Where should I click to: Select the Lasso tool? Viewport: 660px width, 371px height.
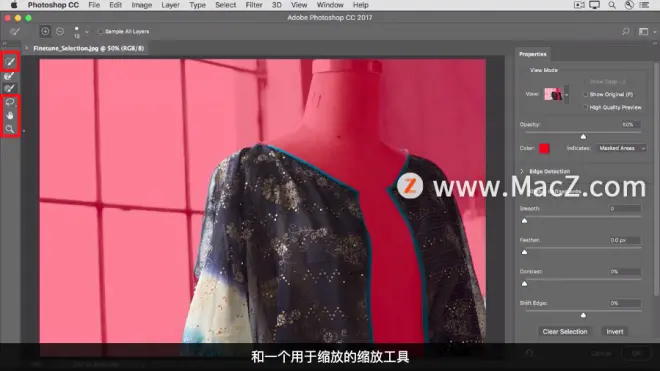(10, 102)
